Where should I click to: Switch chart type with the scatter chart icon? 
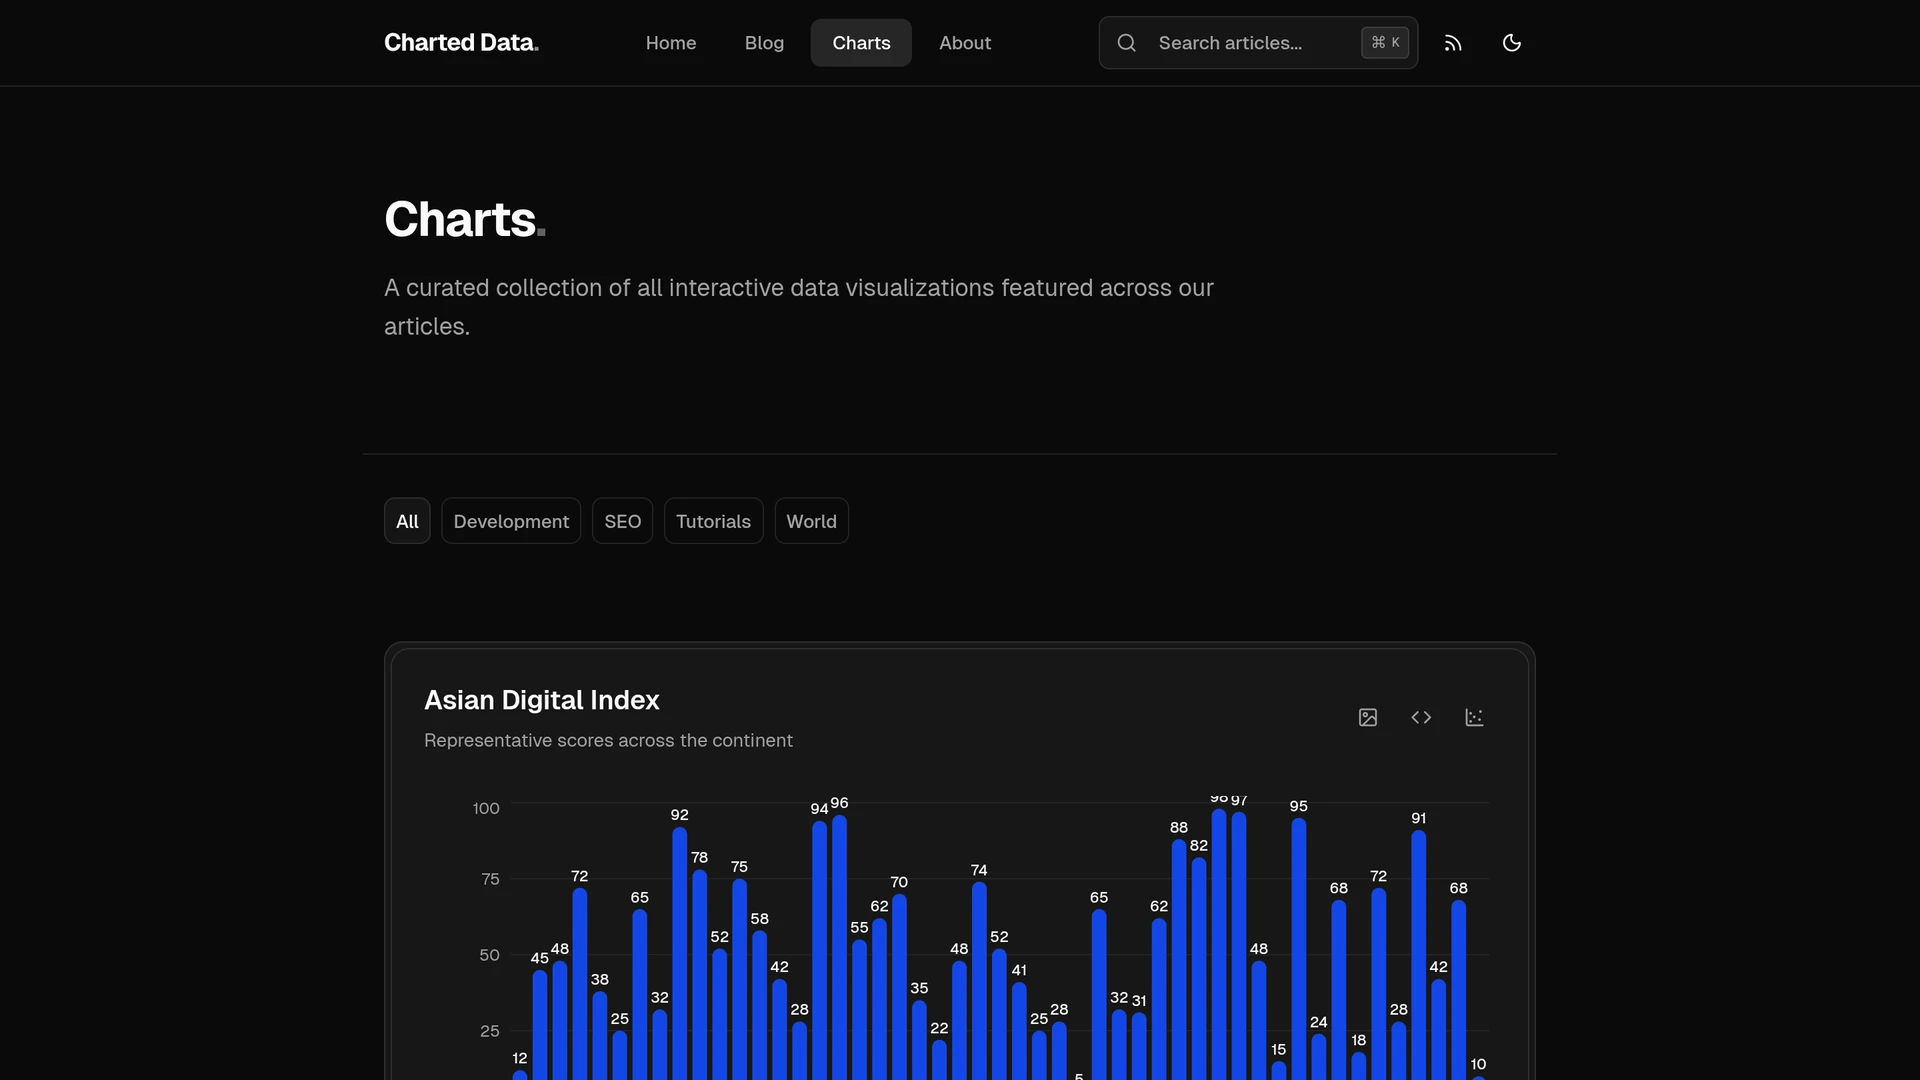click(x=1474, y=717)
